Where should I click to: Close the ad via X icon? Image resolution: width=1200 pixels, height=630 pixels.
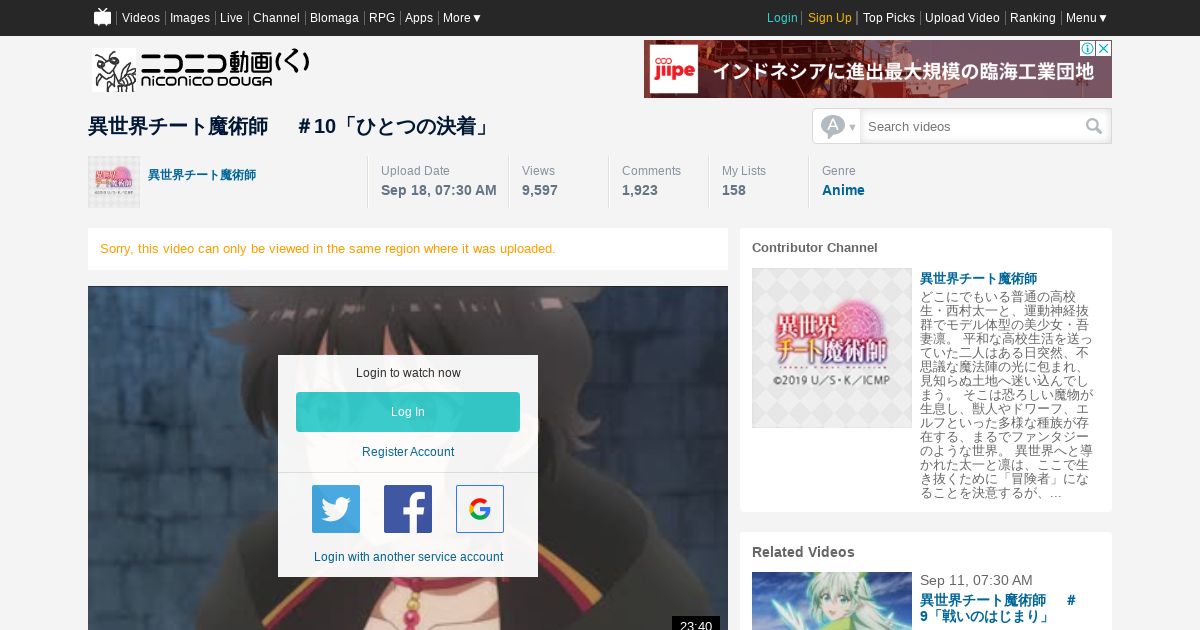coord(1104,48)
